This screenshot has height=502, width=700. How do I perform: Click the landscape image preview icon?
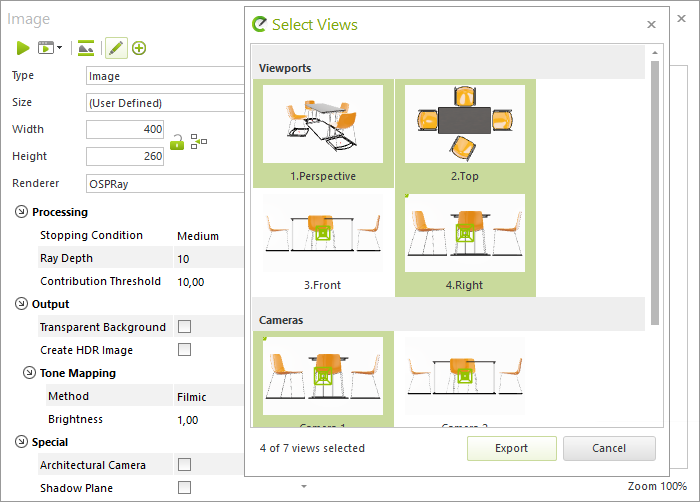pos(86,48)
